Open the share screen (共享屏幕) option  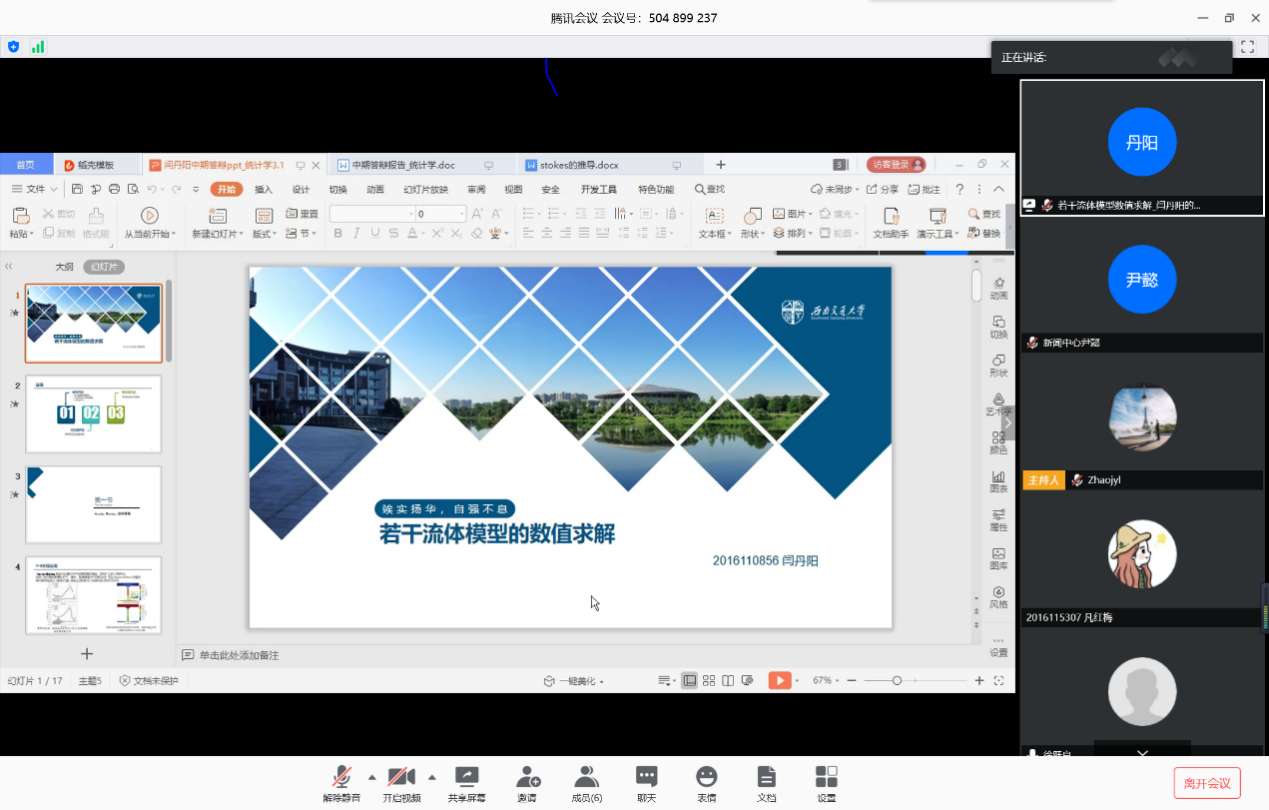click(466, 778)
